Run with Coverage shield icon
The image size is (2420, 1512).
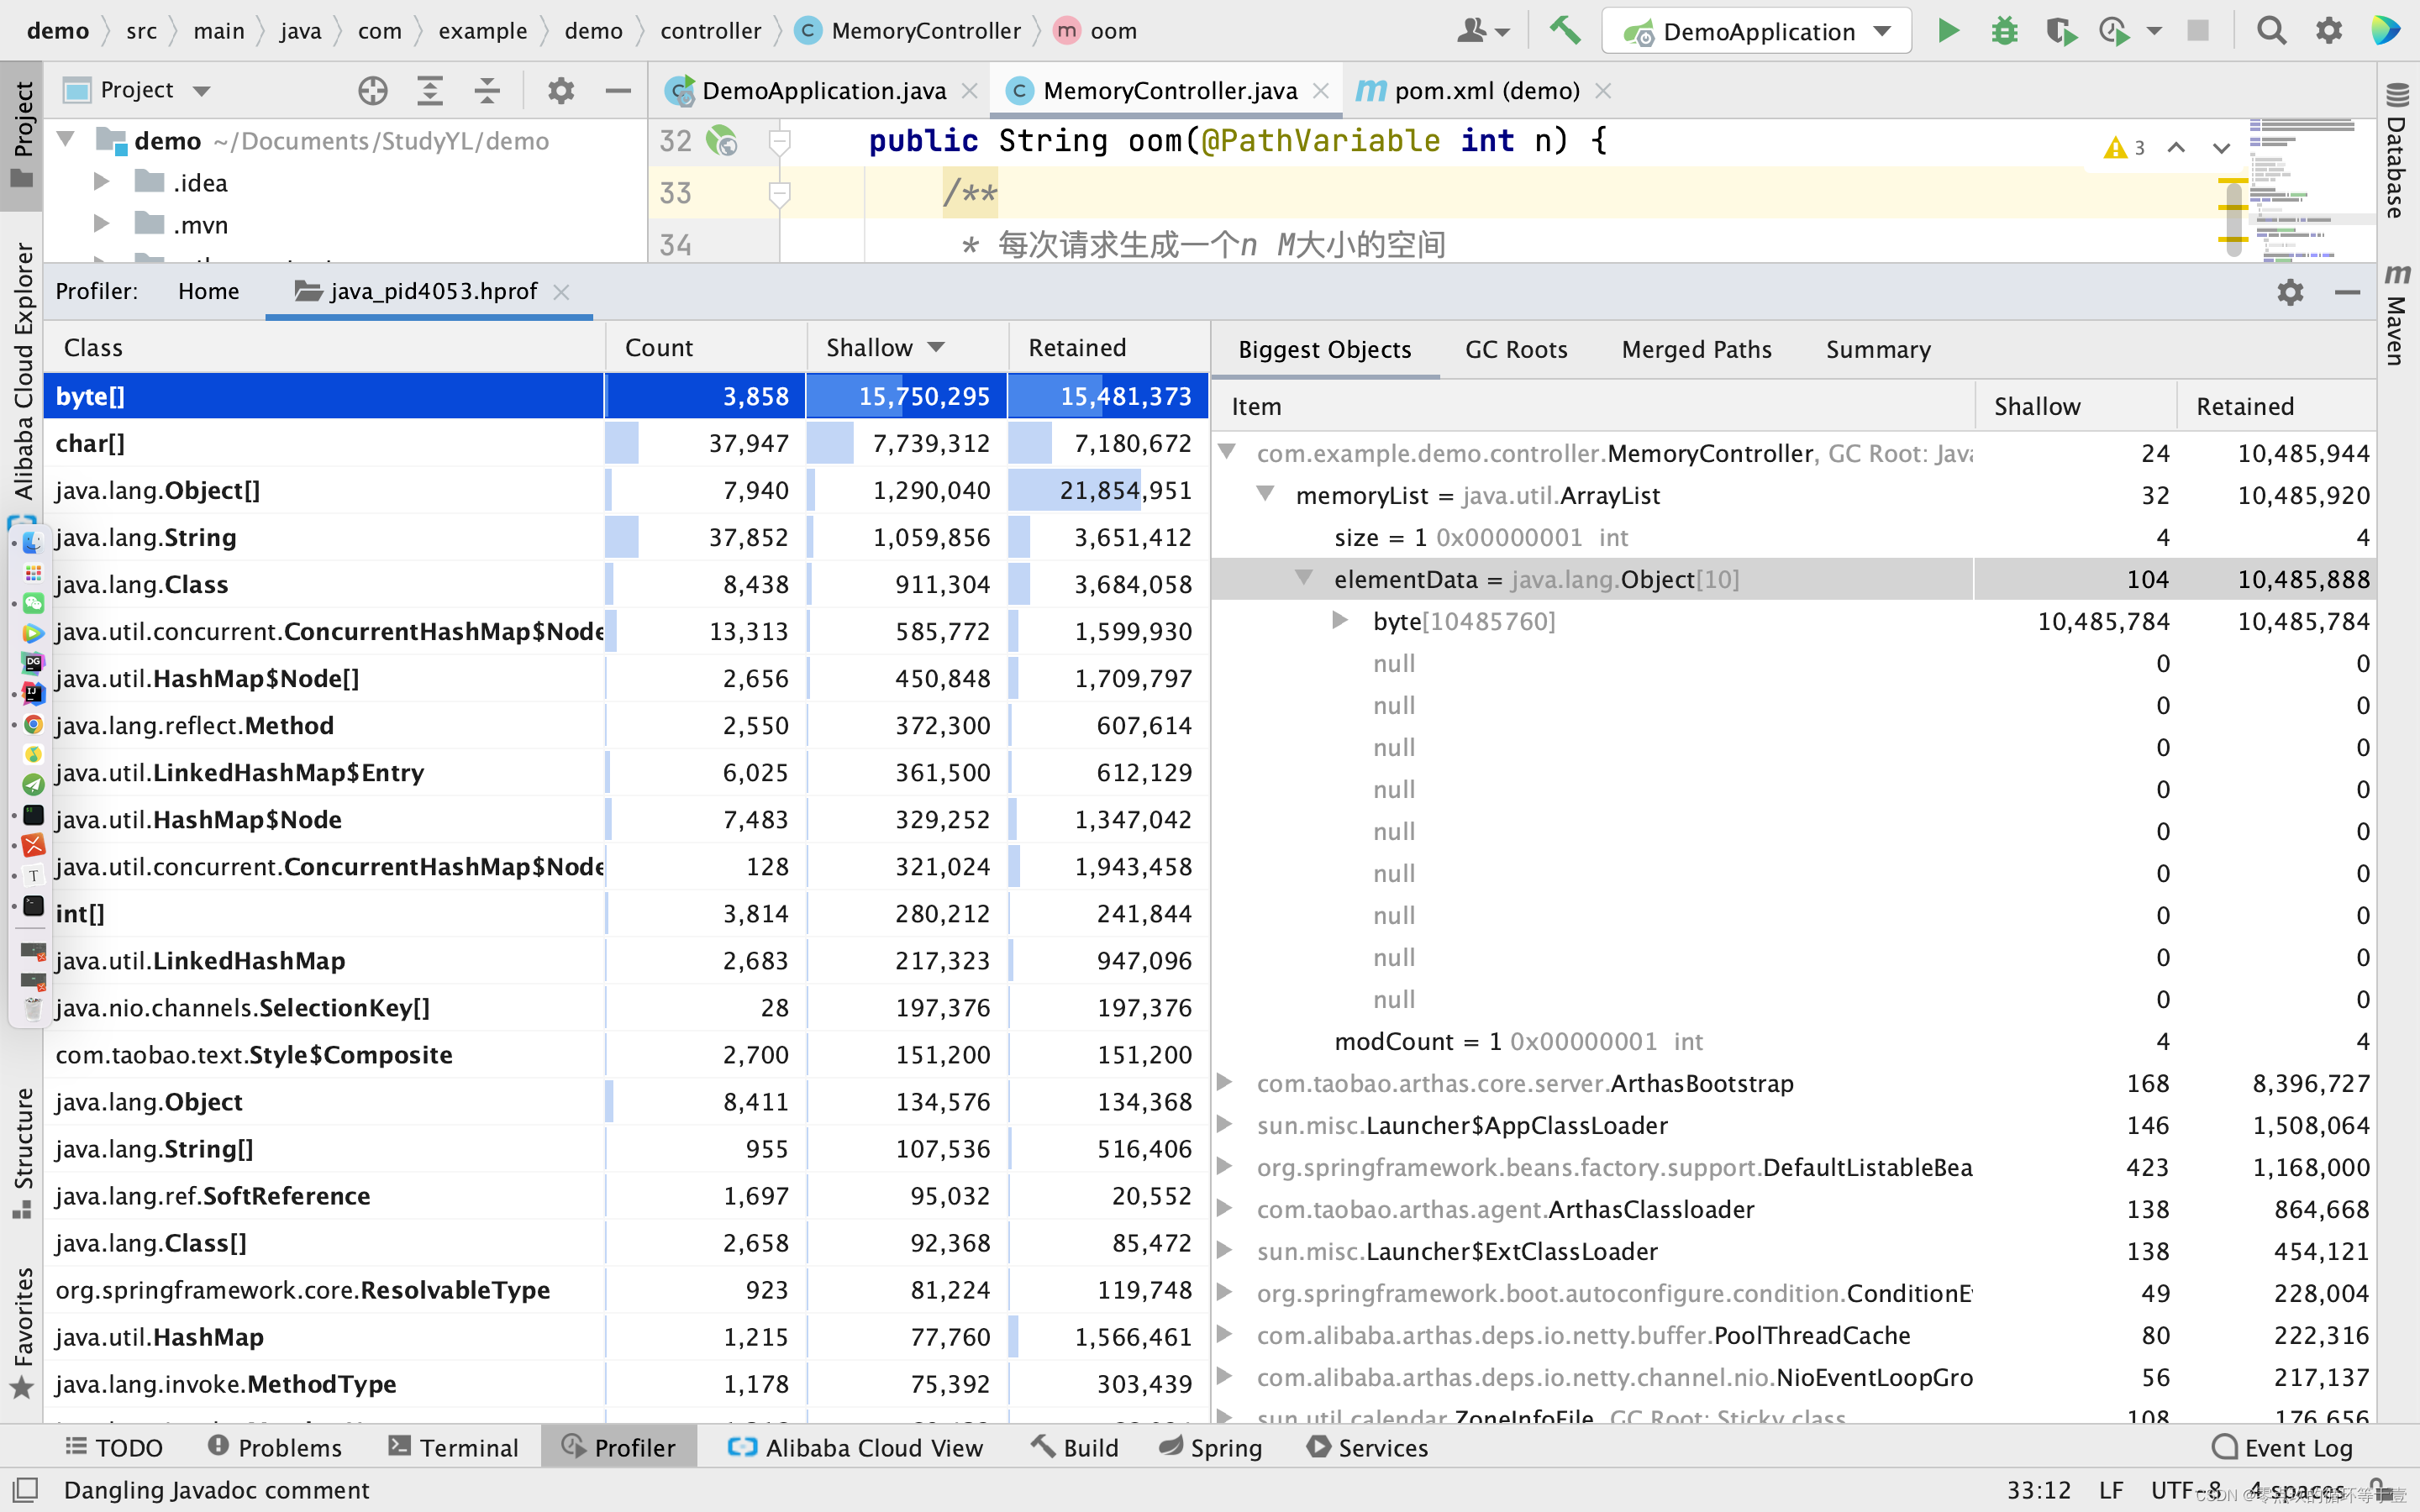[2060, 31]
